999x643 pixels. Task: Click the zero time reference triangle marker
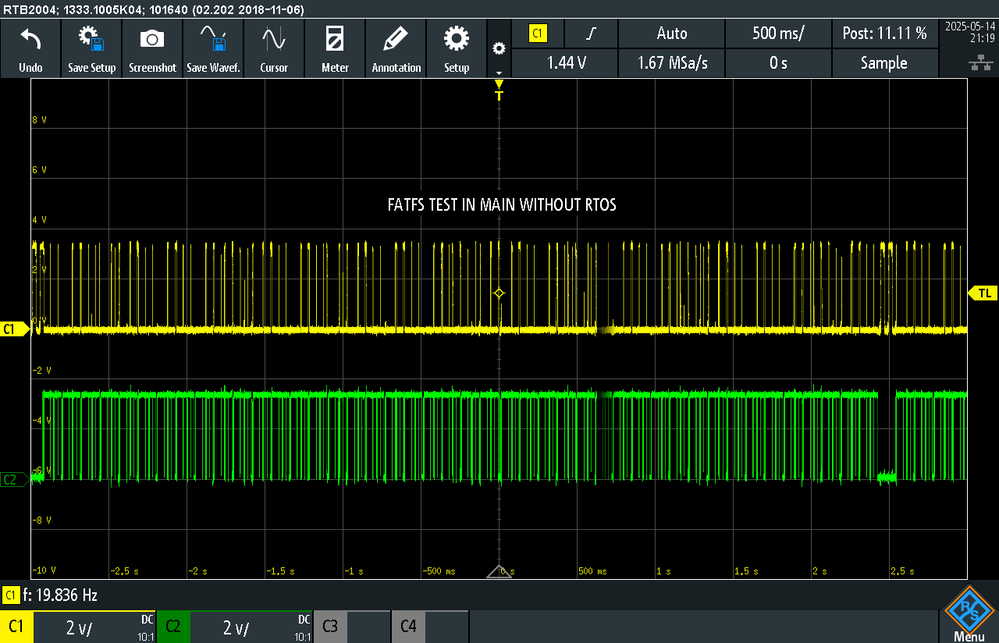point(499,571)
